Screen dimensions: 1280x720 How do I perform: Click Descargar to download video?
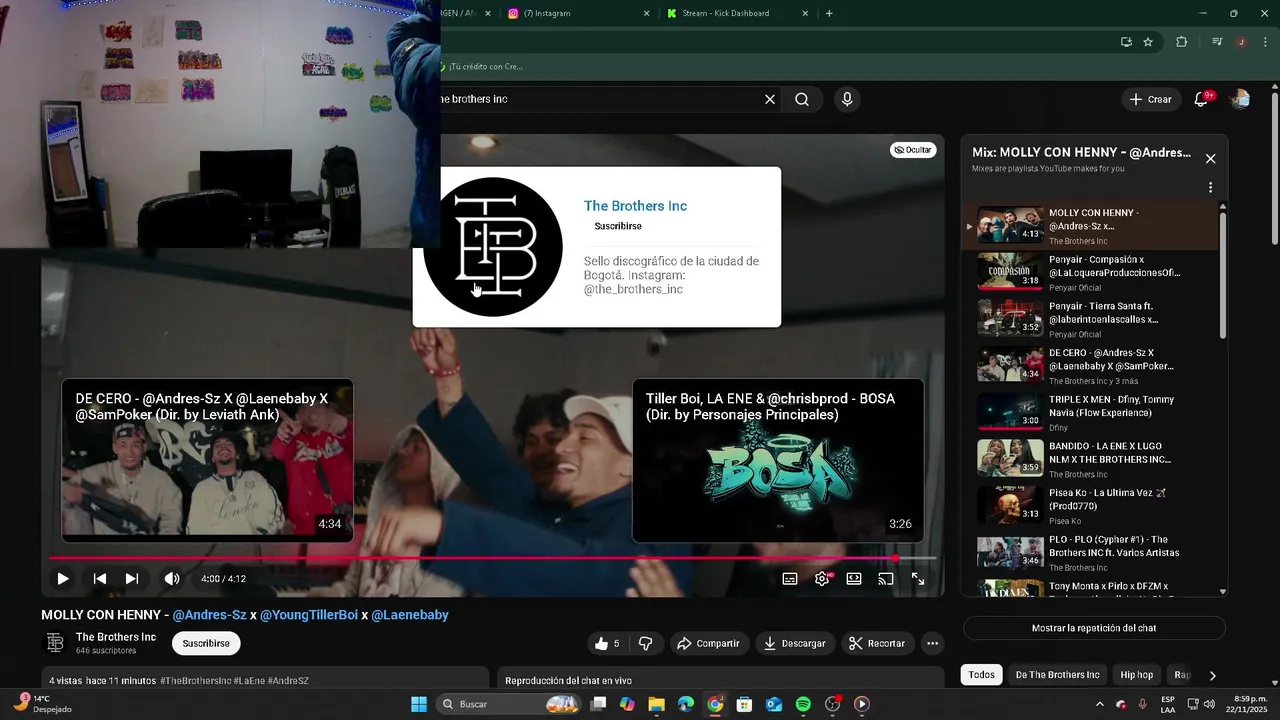[x=795, y=644]
